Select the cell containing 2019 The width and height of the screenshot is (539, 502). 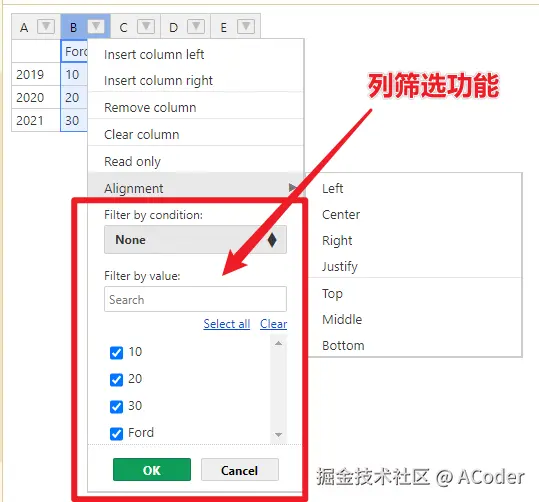pos(36,74)
